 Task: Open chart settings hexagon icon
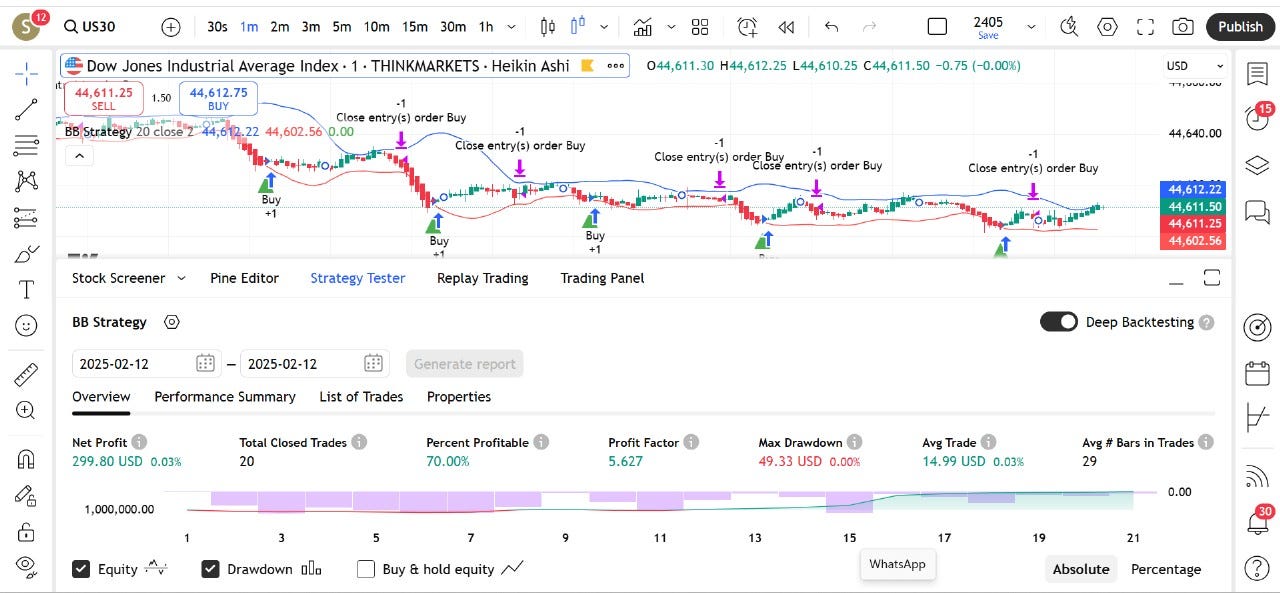[1107, 27]
